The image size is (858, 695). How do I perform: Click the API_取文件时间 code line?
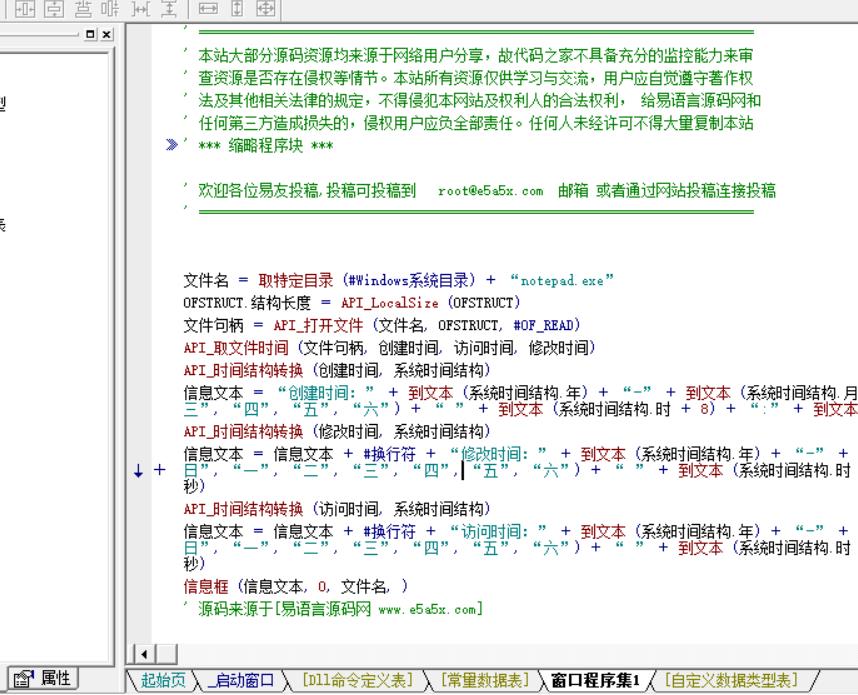point(389,348)
